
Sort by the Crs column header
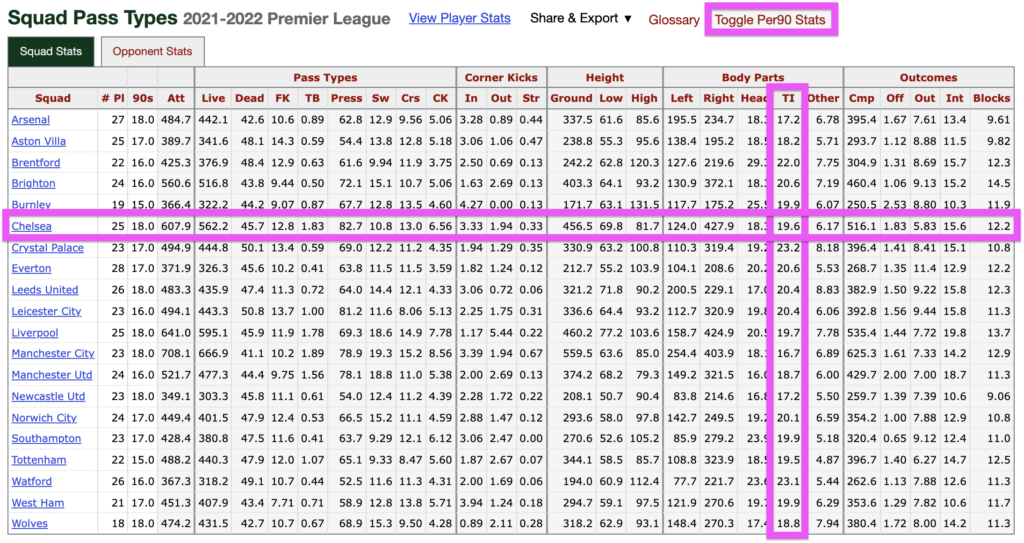[410, 98]
